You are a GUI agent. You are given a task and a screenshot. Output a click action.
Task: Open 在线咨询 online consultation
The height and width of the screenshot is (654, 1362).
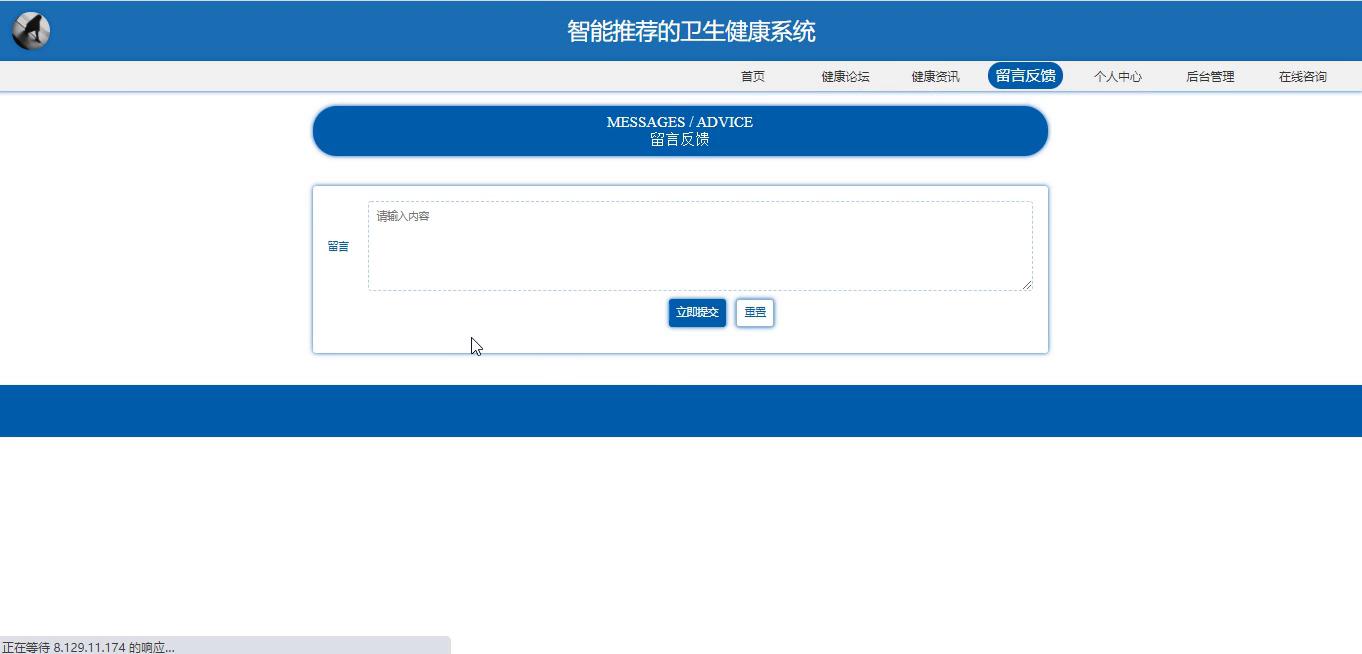[x=1302, y=77]
